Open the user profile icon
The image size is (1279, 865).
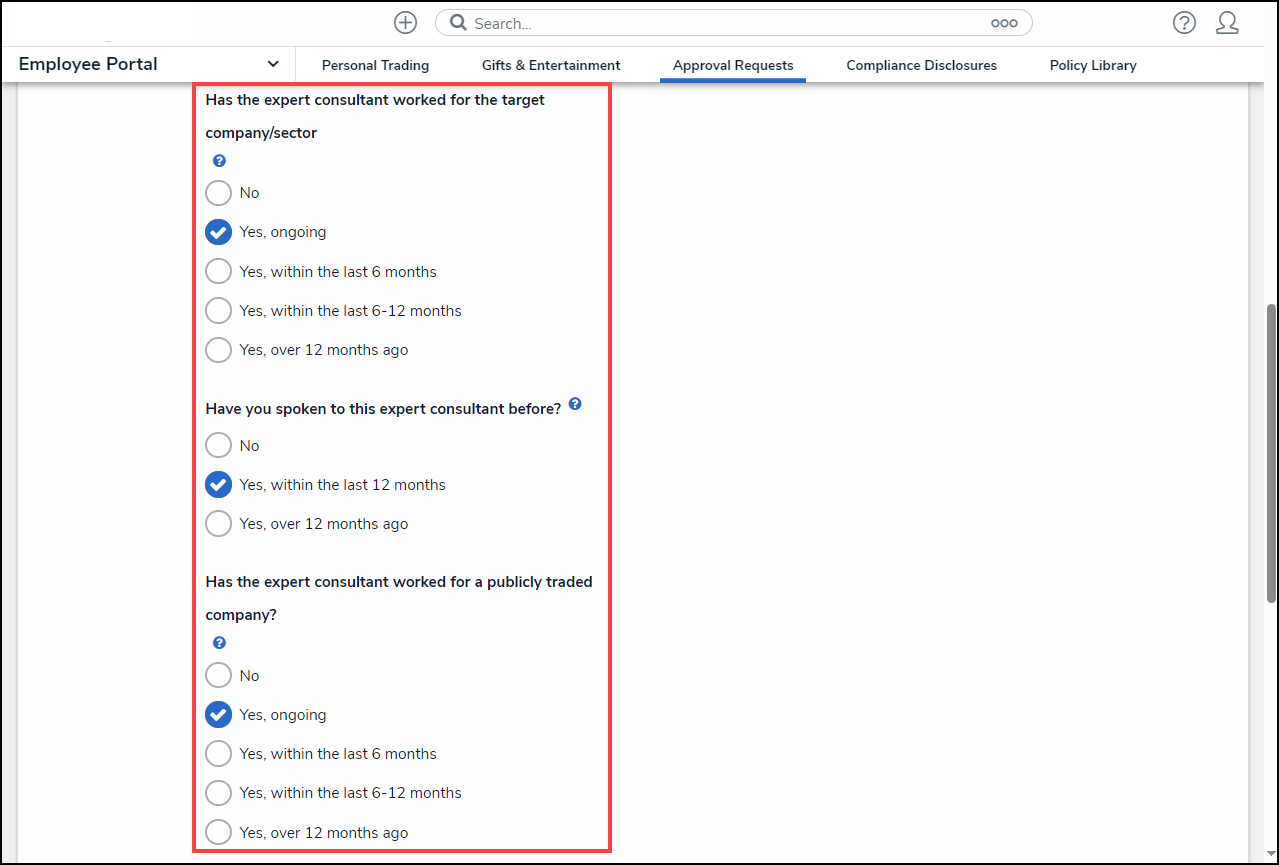(x=1227, y=23)
